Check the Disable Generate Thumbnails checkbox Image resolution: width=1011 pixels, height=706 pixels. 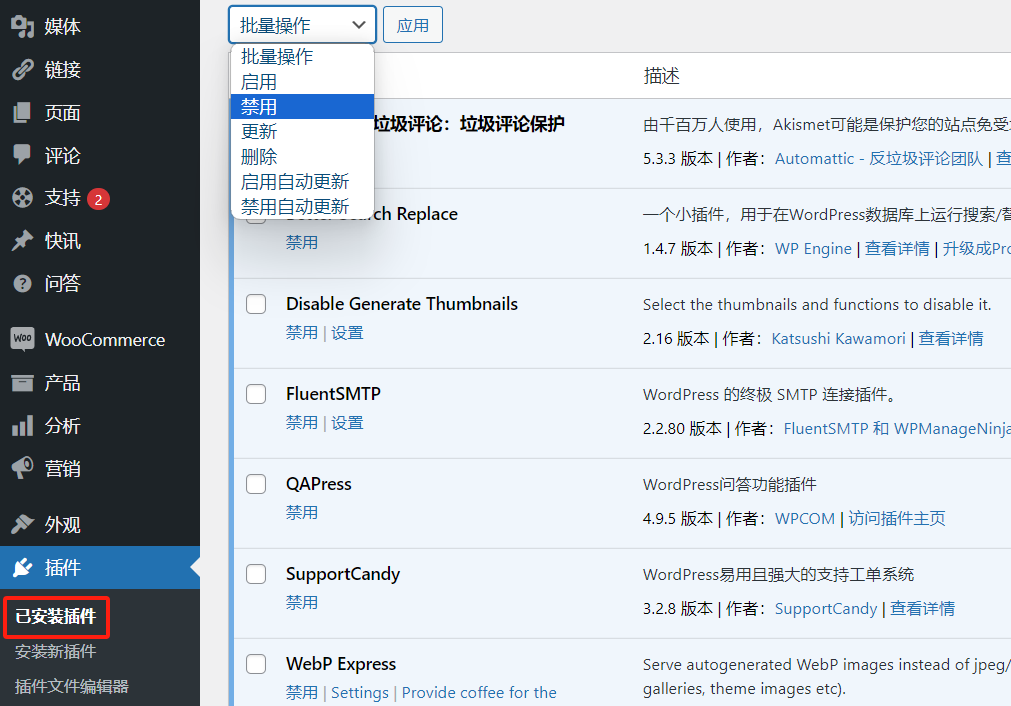click(256, 304)
